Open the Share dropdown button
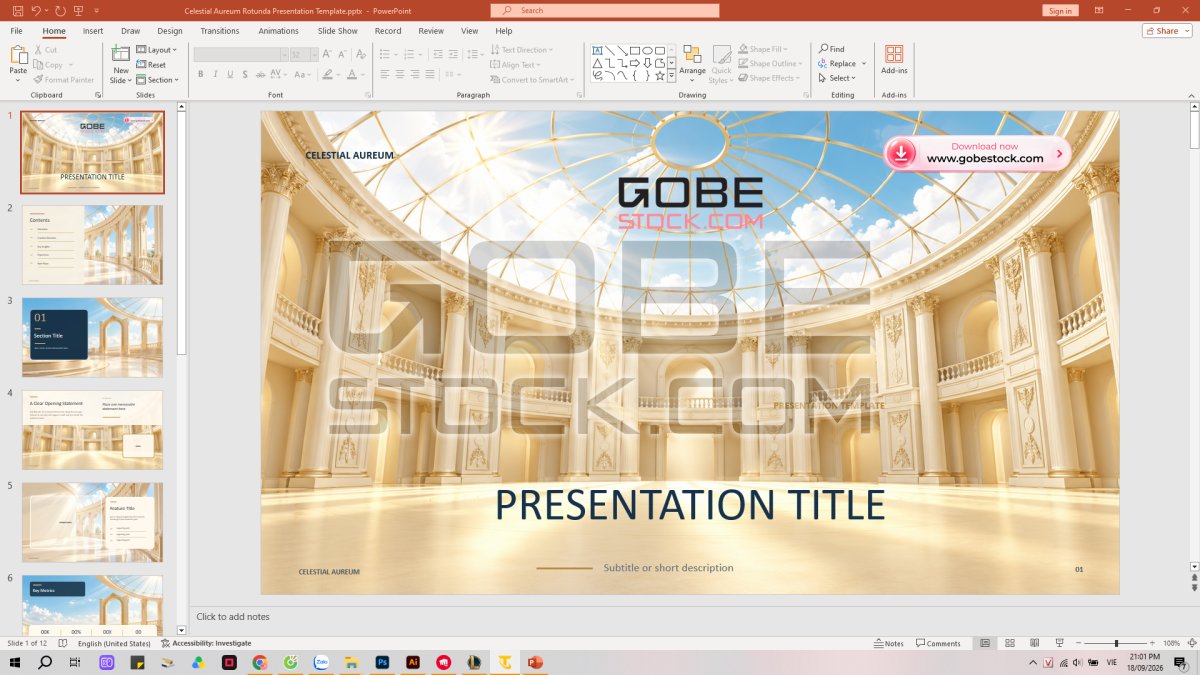 pos(1166,31)
